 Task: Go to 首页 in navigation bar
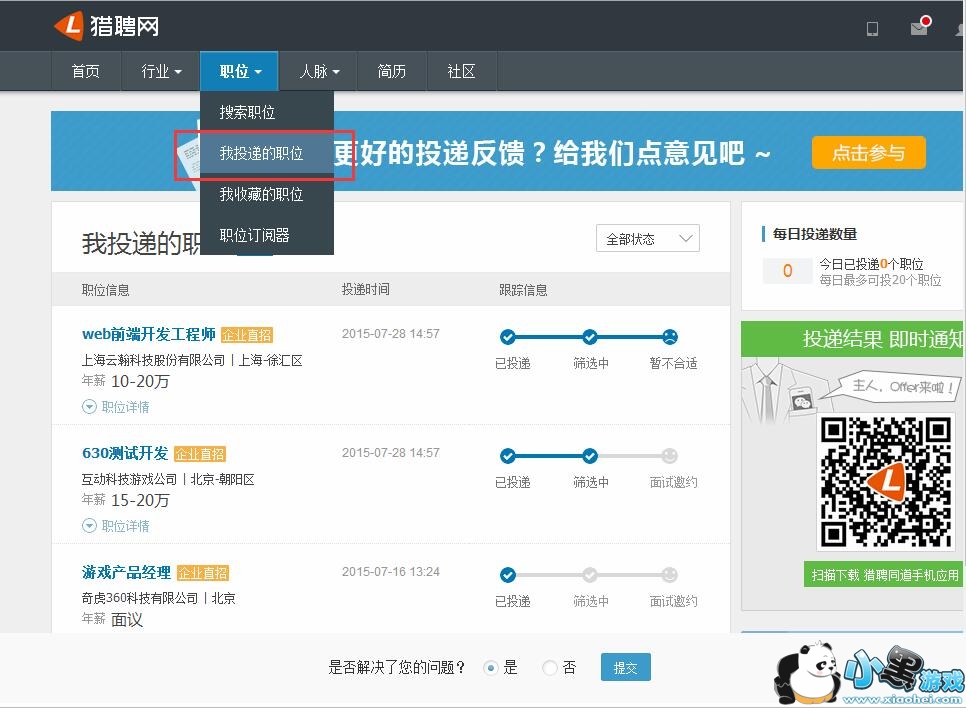(x=86, y=71)
